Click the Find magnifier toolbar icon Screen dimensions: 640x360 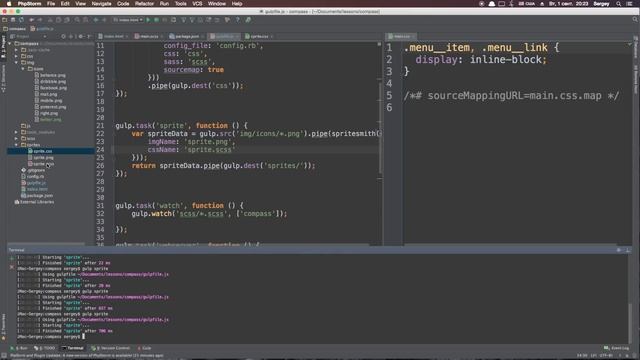77,20
